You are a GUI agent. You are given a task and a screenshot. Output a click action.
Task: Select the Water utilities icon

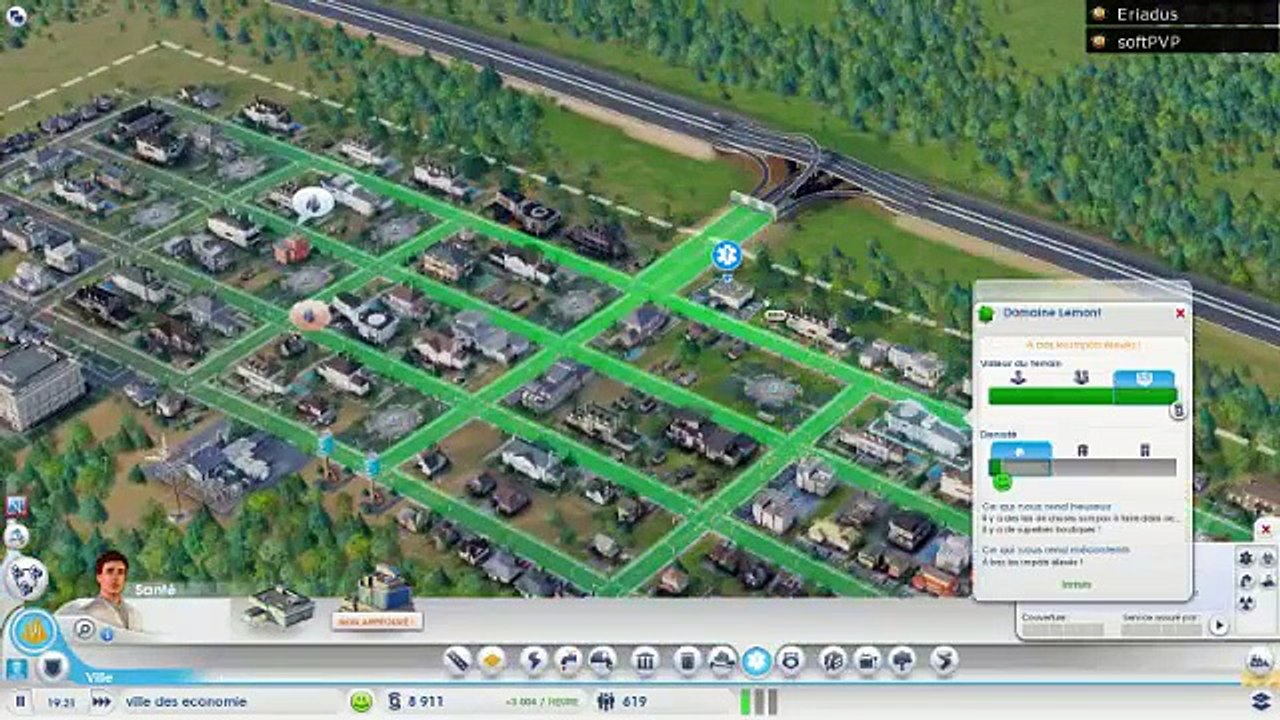568,661
